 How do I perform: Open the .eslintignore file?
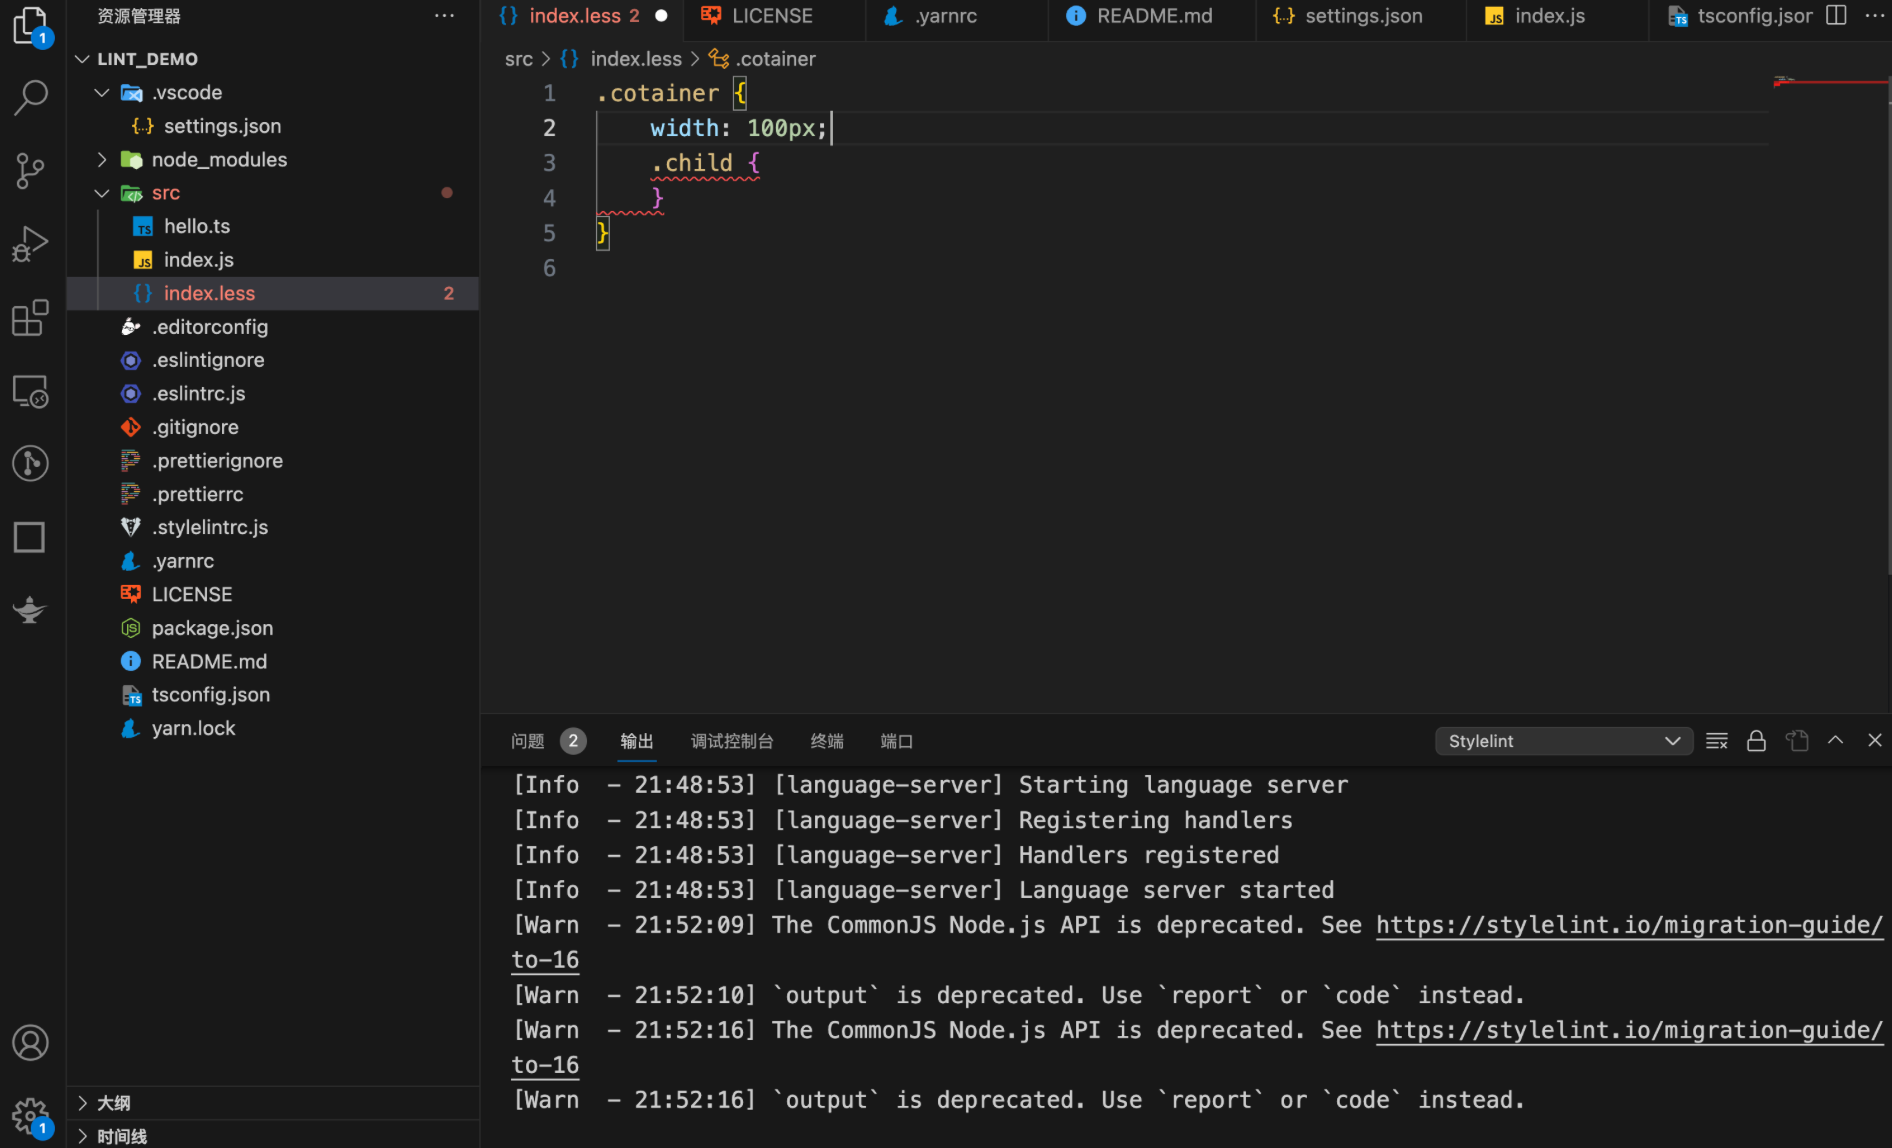pos(273,360)
